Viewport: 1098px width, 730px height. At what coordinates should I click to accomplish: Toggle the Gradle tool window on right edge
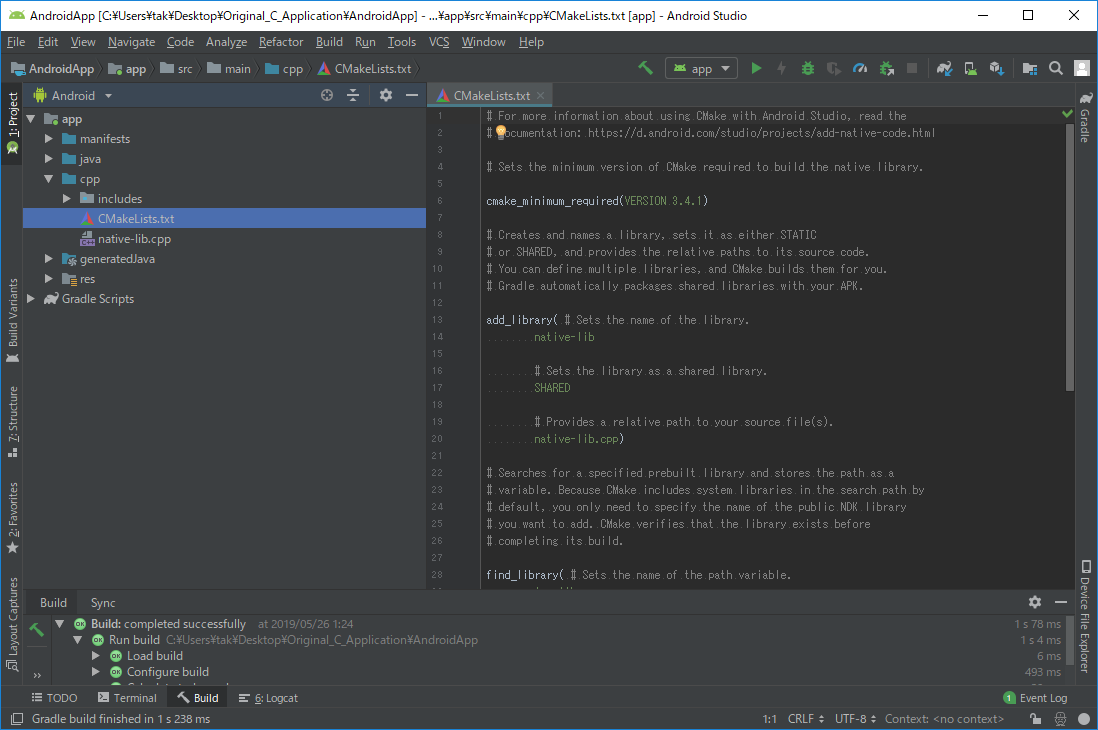pos(1085,117)
